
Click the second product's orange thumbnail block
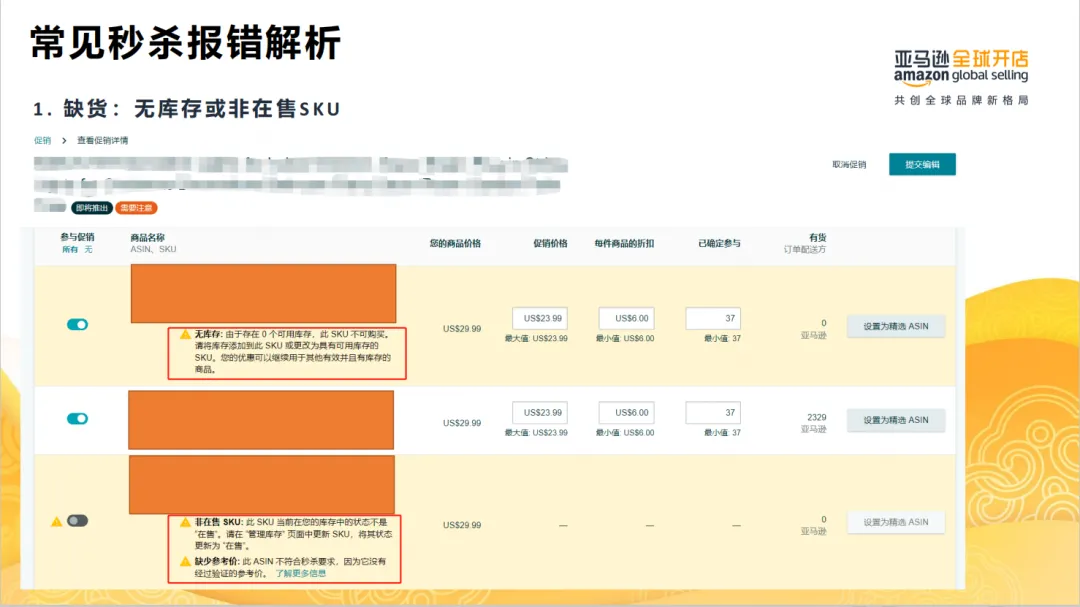pos(261,420)
